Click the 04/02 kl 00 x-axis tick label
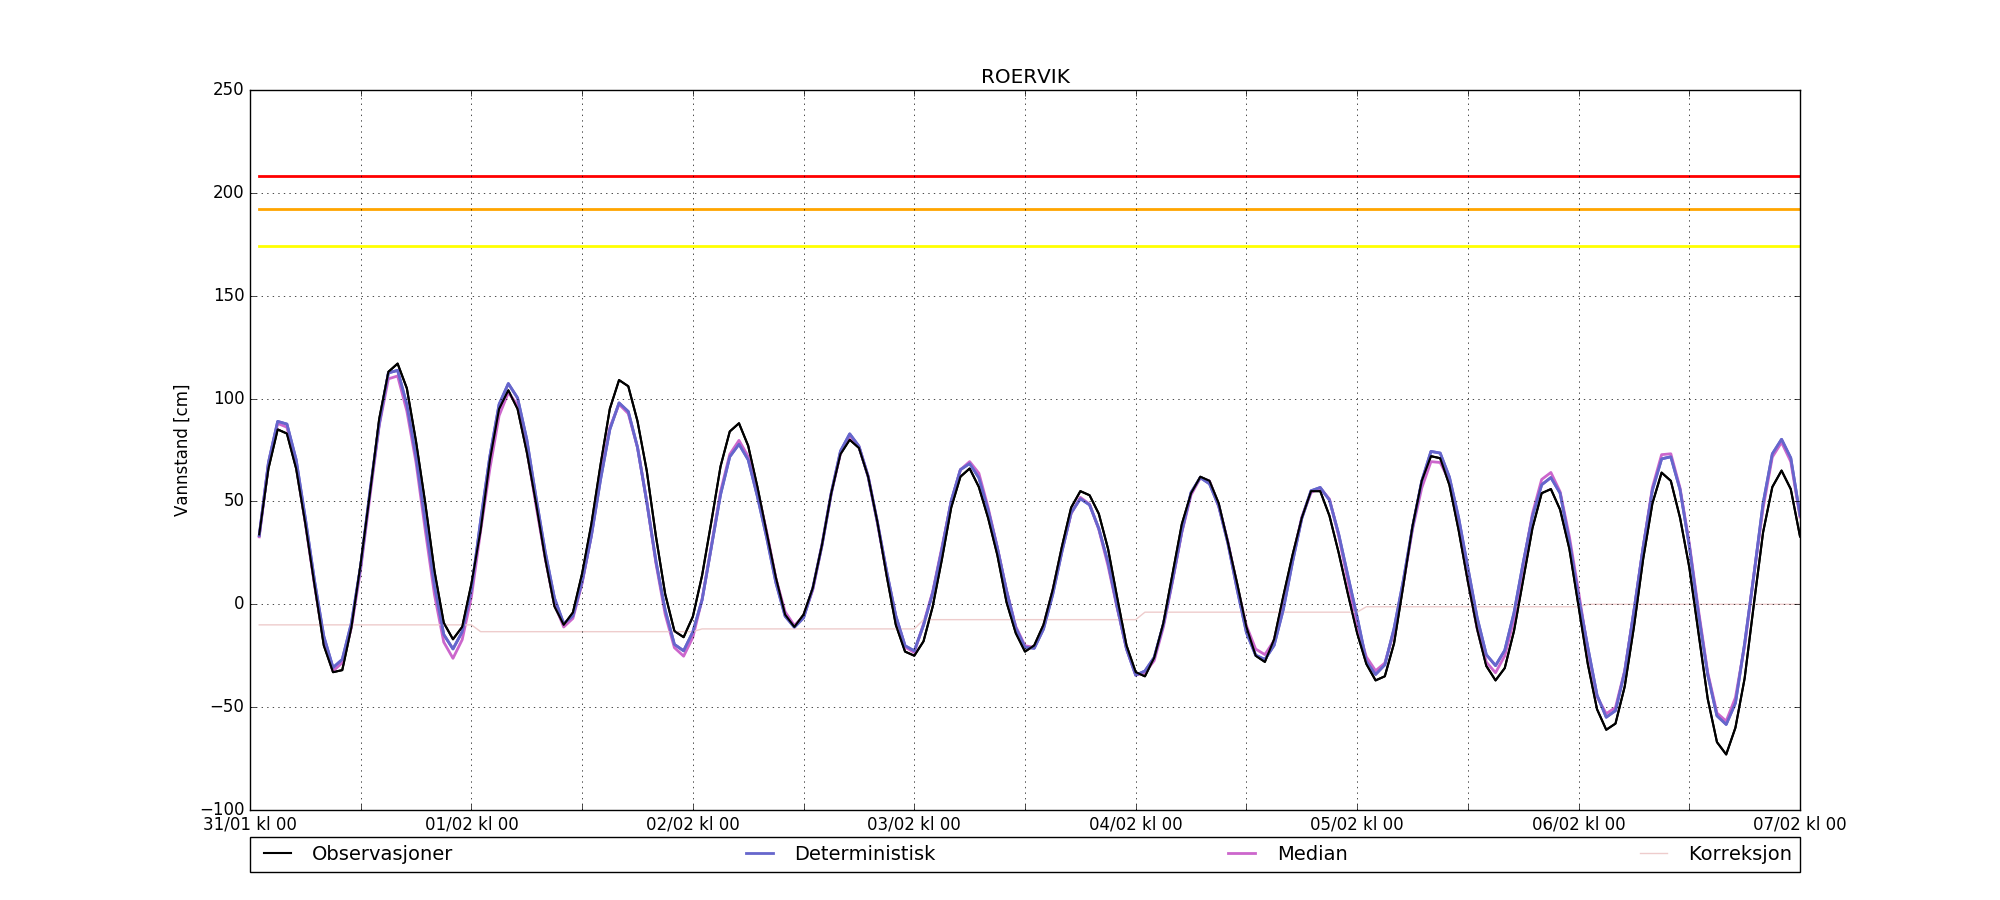 (1136, 825)
